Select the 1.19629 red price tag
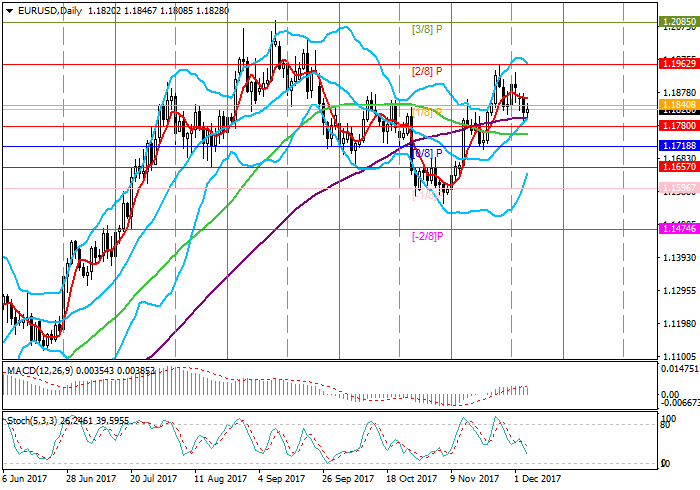Screen dimensions: 700x490 tap(679, 64)
